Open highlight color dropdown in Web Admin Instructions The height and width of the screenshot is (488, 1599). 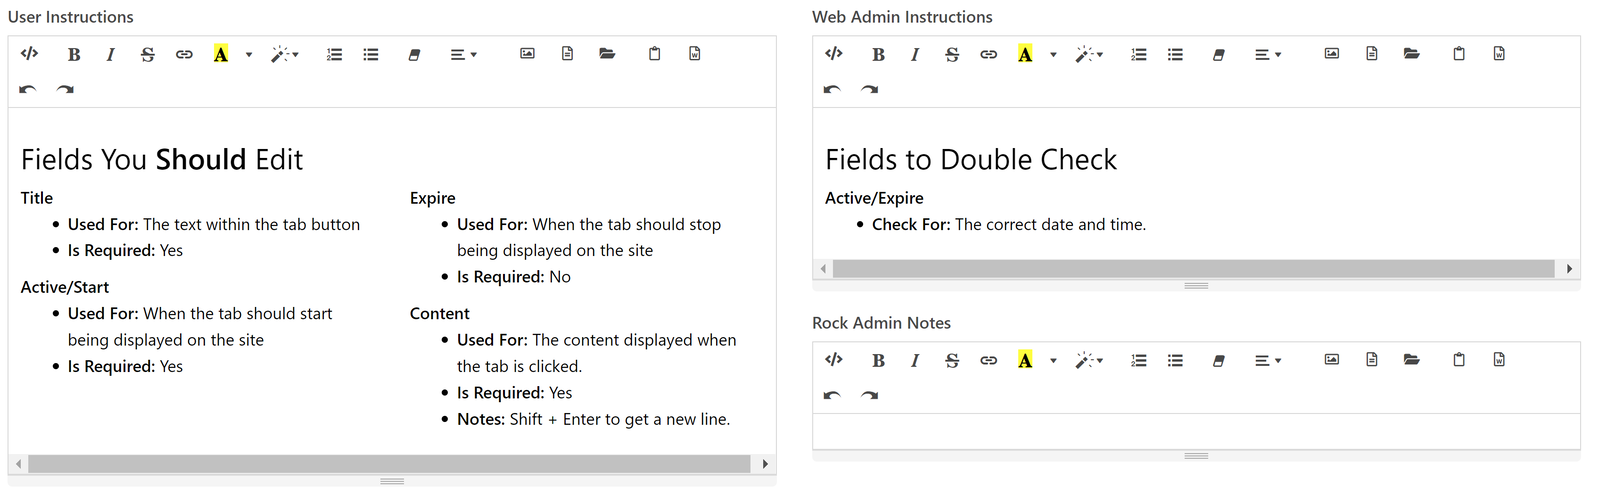coord(1053,55)
